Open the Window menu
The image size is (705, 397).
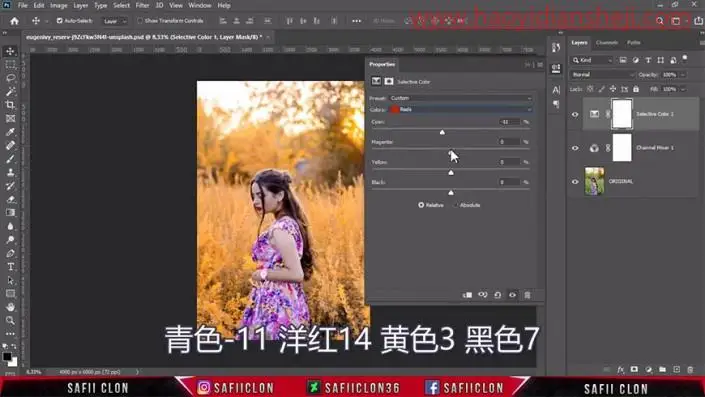(x=200, y=5)
